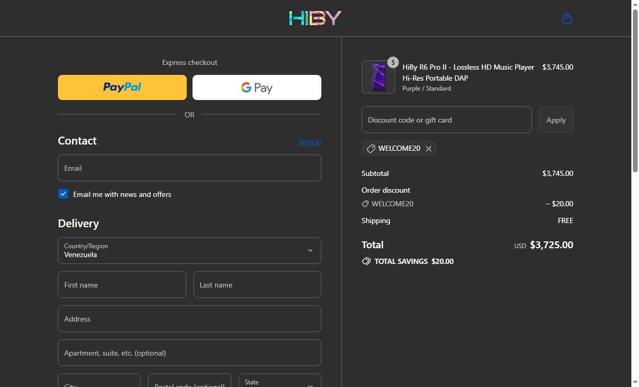Click the Subtotal $3,745.00 value
The height and width of the screenshot is (387, 639).
[557, 174]
